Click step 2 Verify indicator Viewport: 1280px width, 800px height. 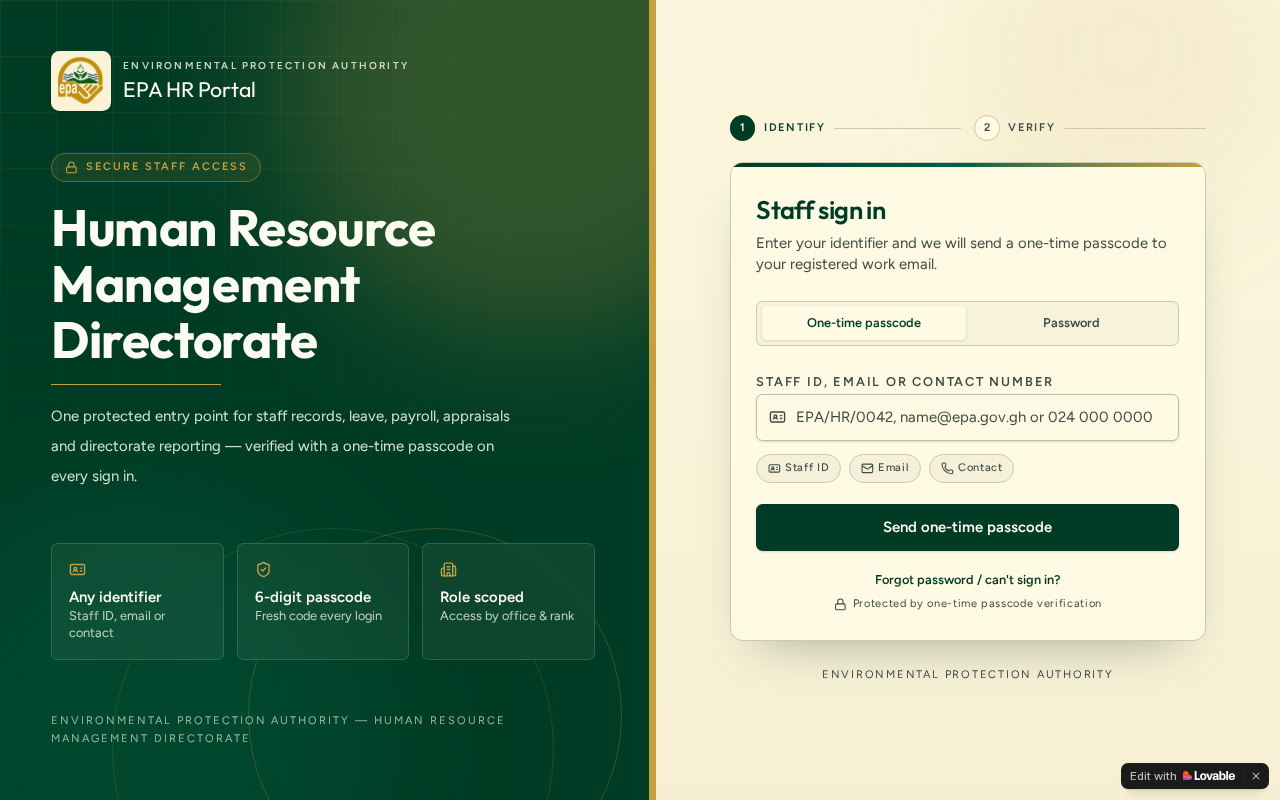[1015, 128]
